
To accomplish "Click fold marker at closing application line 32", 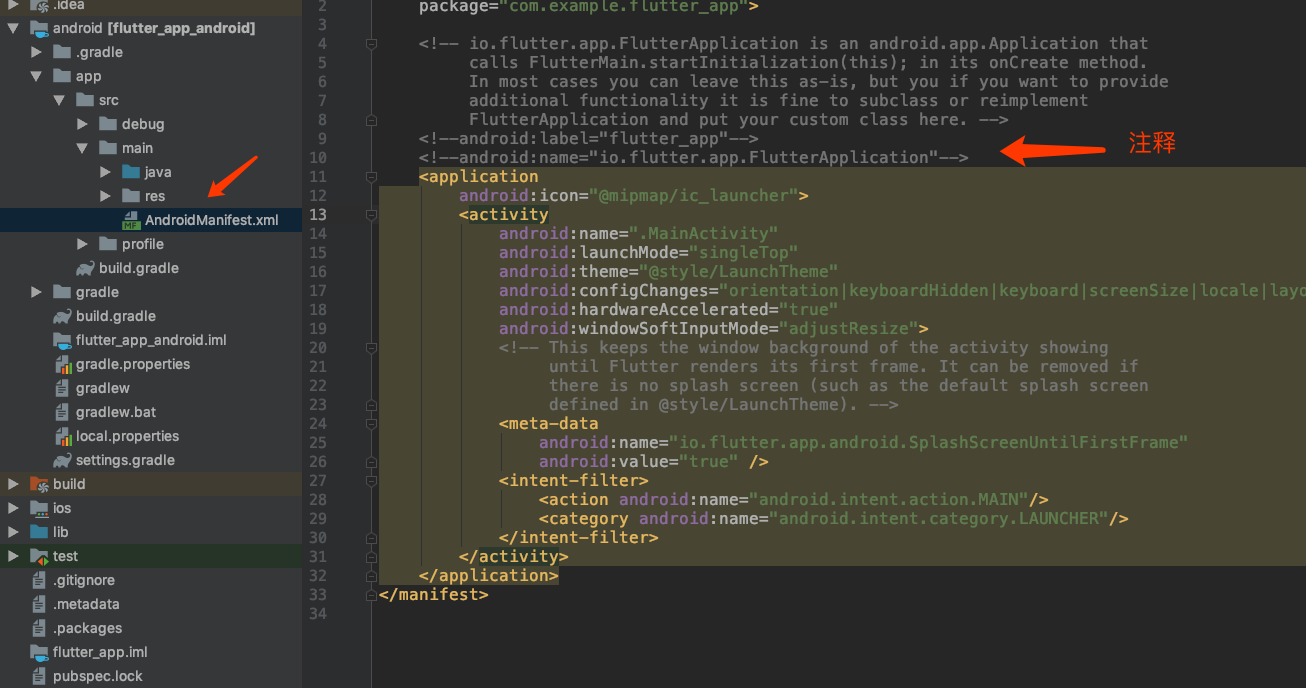I will 372,576.
